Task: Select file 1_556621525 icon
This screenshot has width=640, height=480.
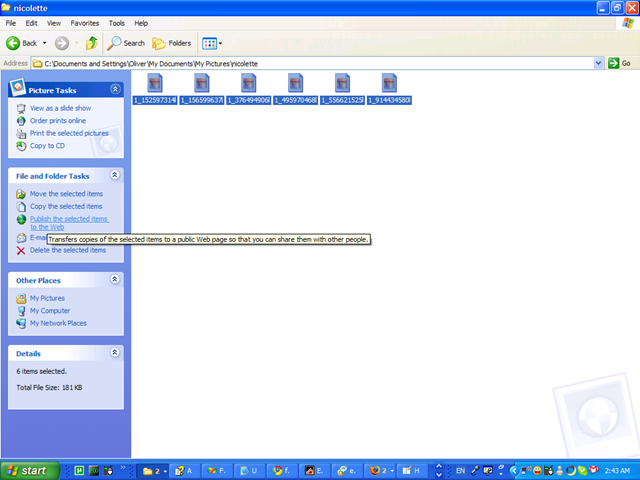Action: (342, 83)
